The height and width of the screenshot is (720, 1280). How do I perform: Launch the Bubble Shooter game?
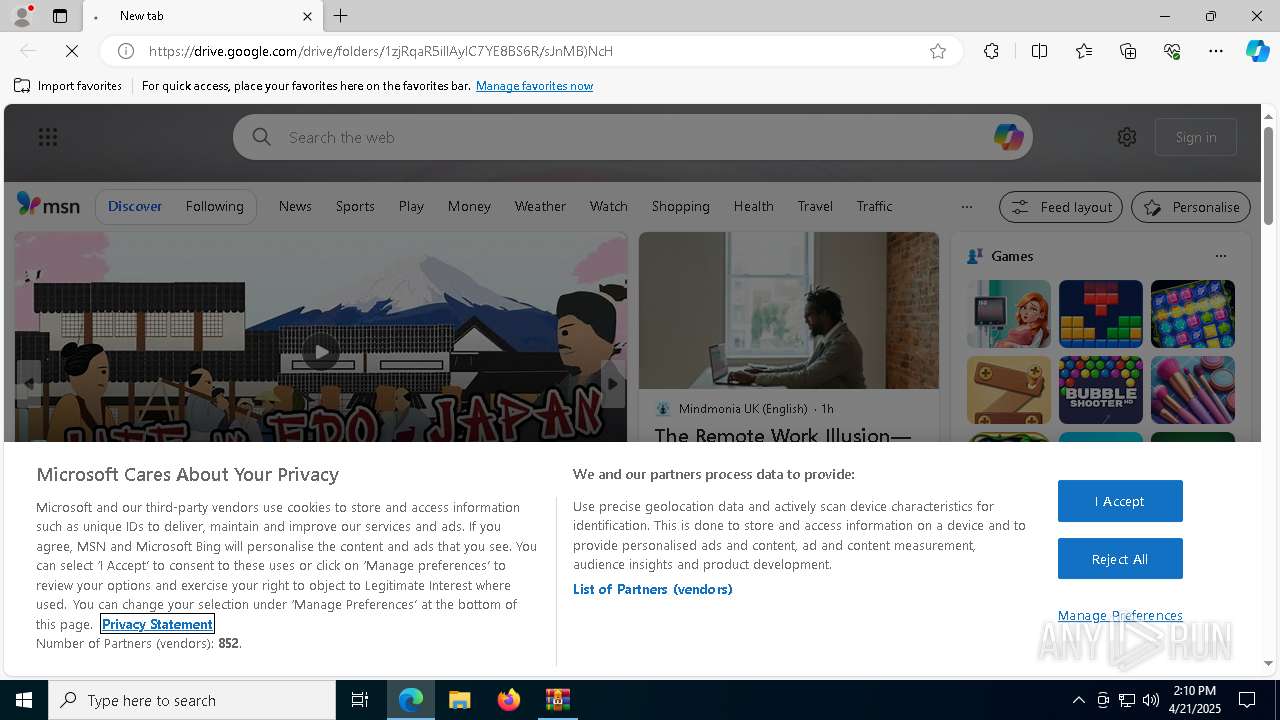tap(1100, 390)
